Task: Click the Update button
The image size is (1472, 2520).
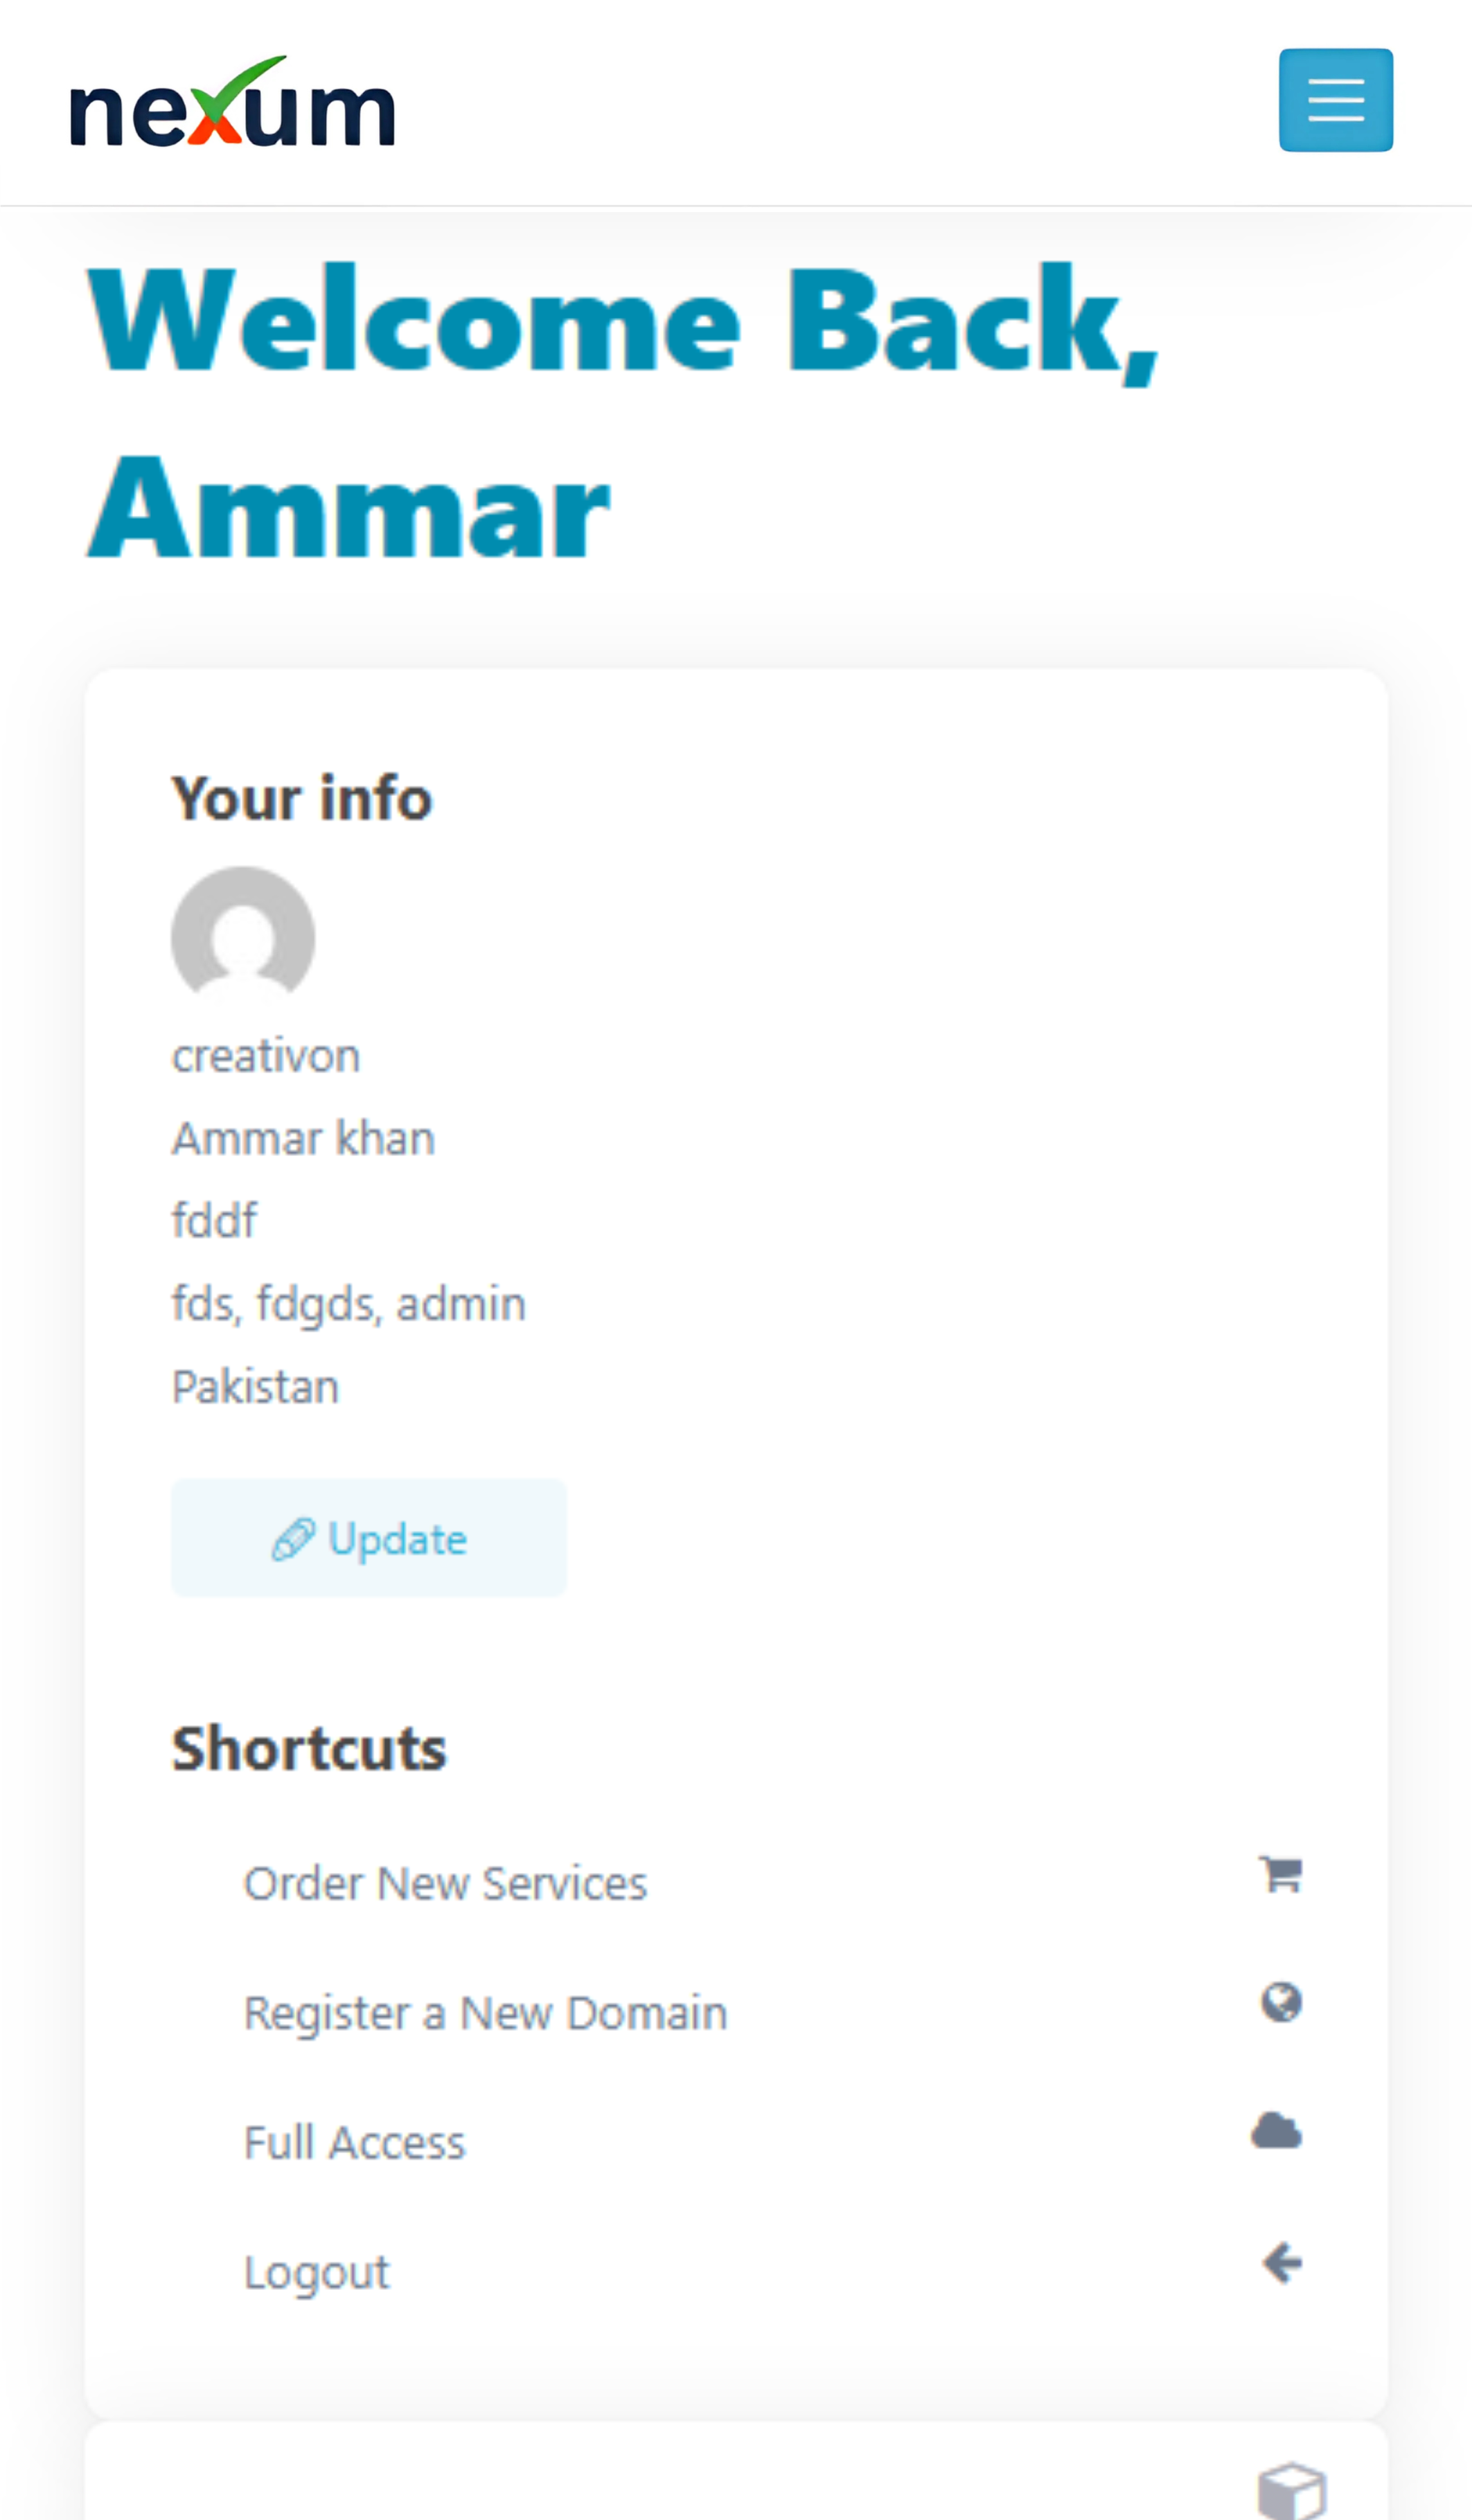Action: click(369, 1538)
